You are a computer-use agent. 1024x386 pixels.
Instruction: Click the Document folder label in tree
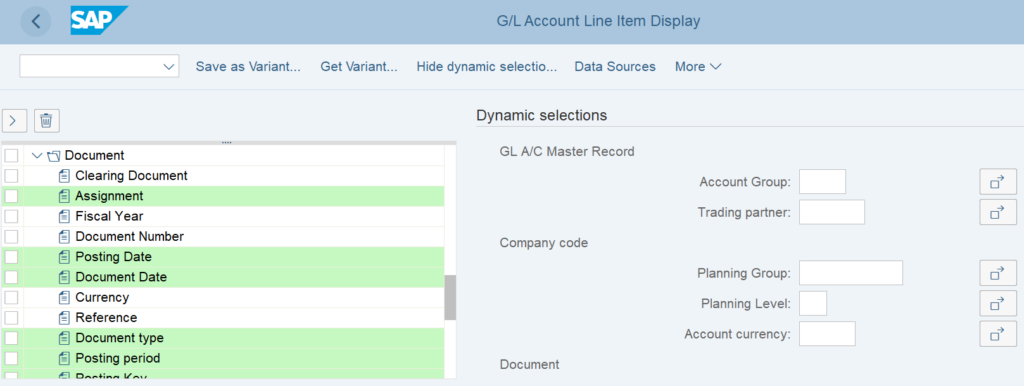95,155
